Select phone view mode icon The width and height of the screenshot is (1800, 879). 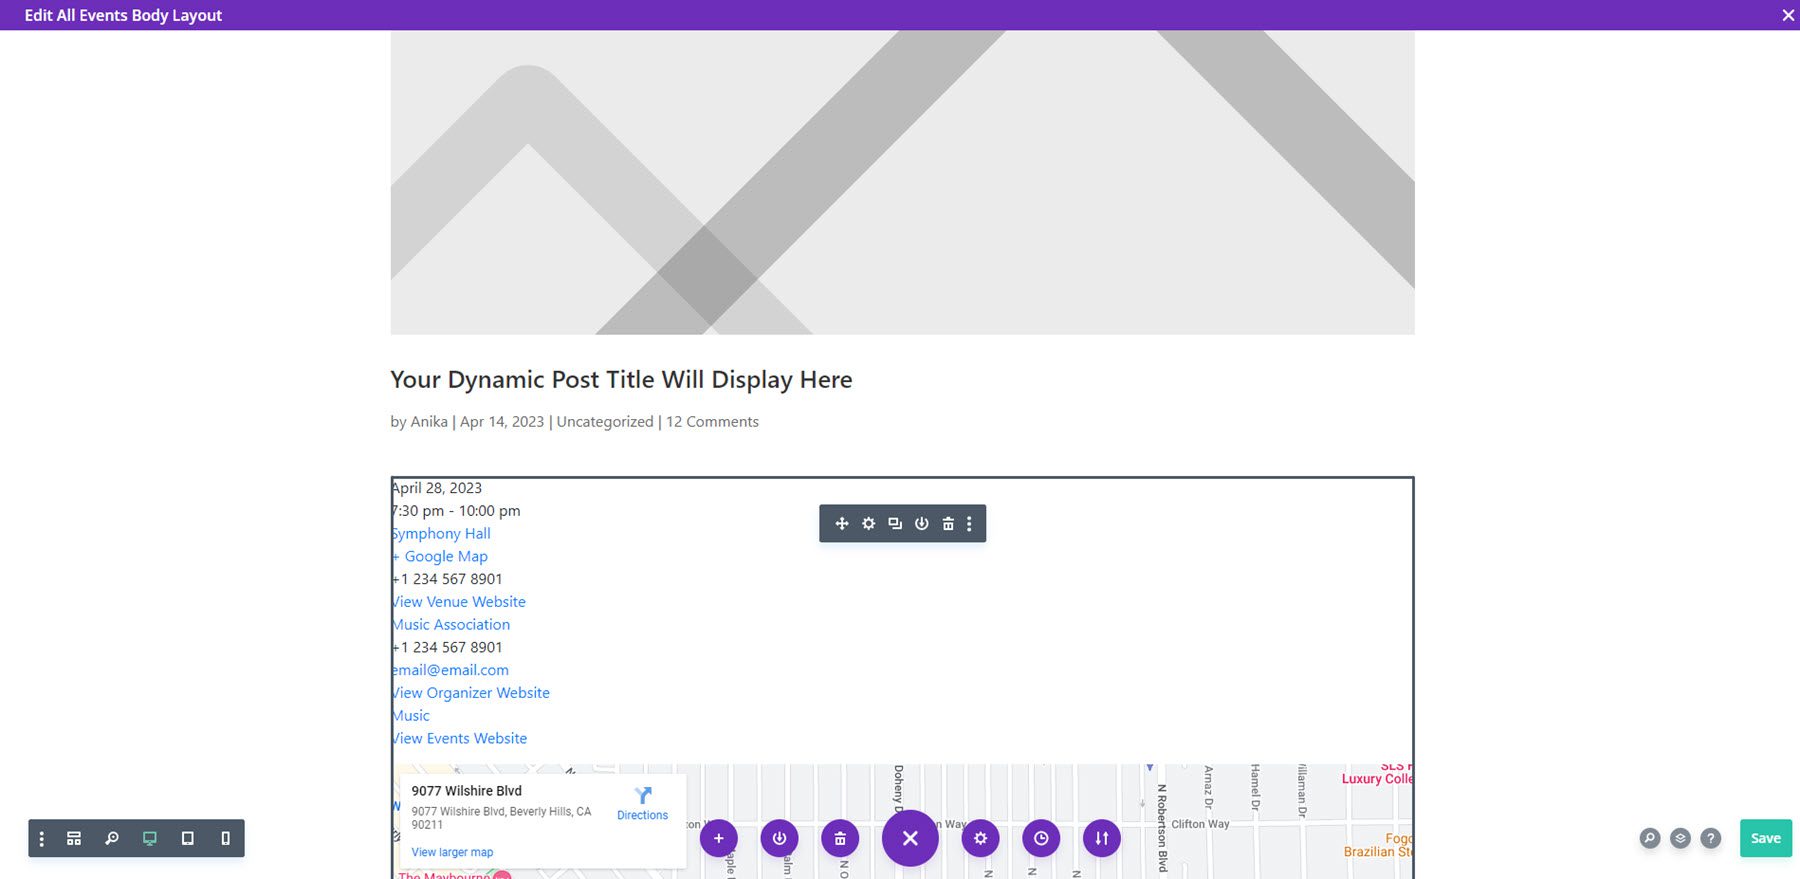(225, 839)
